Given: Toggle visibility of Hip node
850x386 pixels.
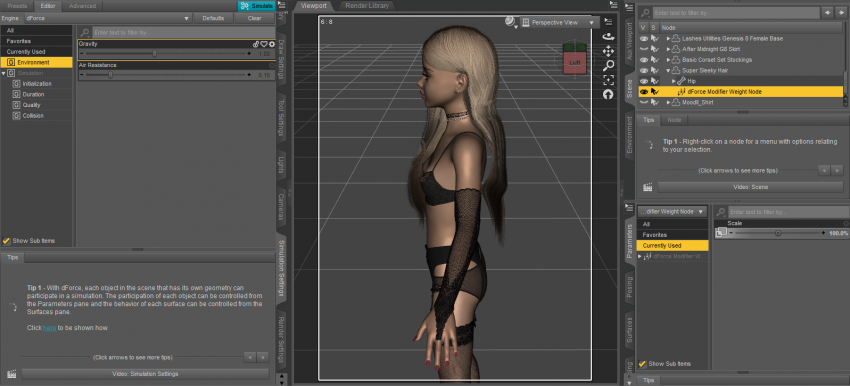Looking at the screenshot, I should tap(644, 81).
